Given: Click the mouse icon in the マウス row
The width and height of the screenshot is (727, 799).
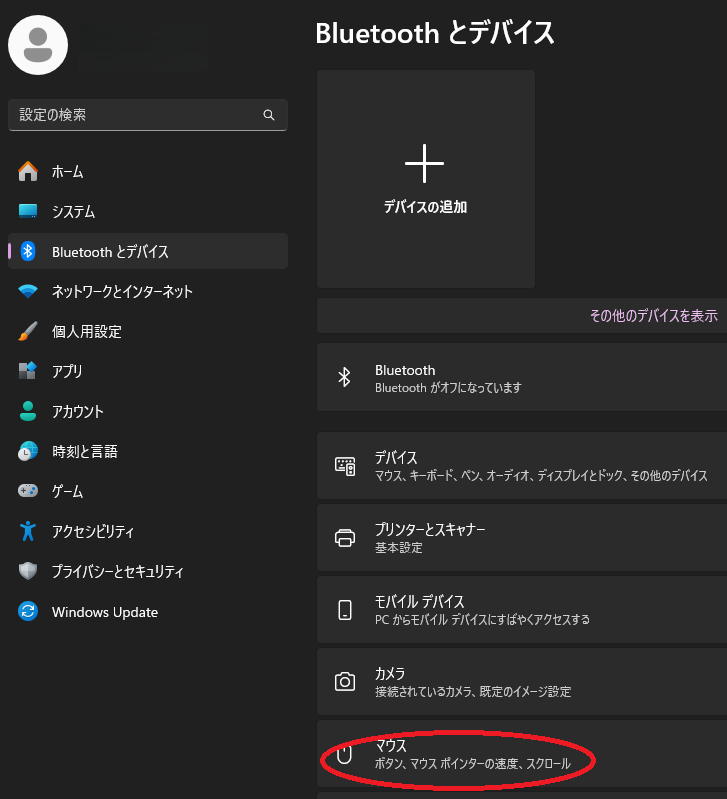Looking at the screenshot, I should 345,754.
